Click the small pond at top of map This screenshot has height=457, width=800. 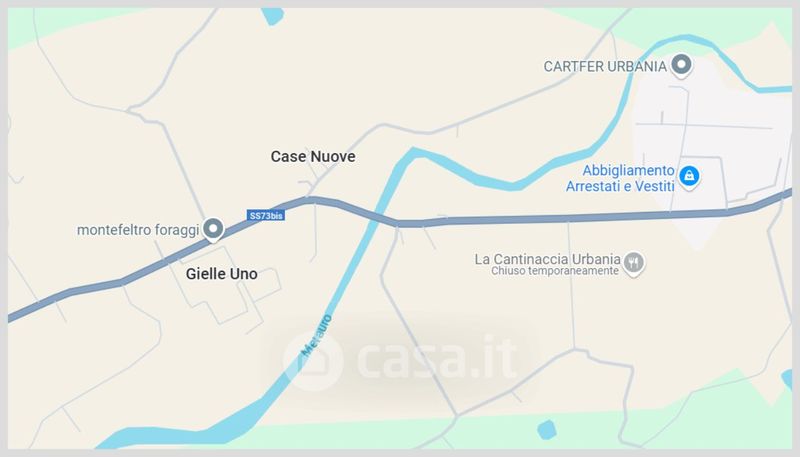click(272, 16)
